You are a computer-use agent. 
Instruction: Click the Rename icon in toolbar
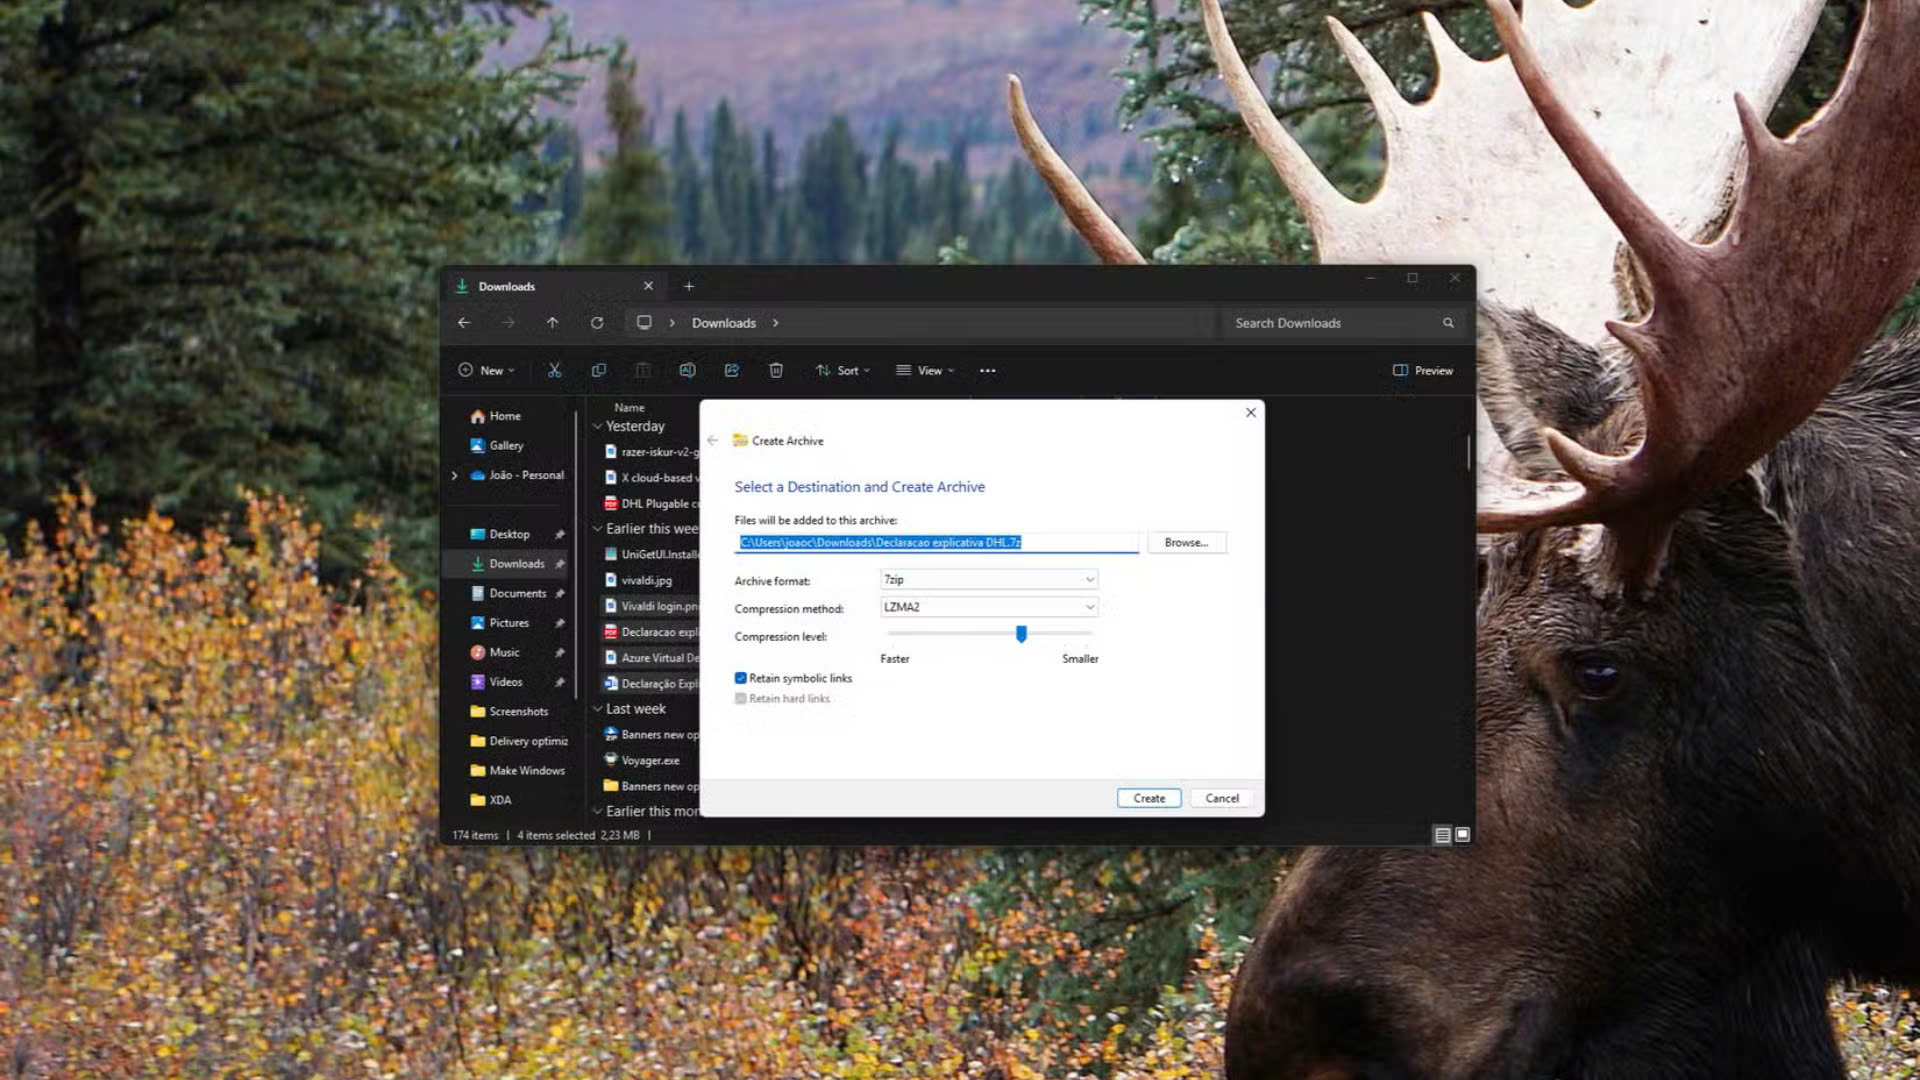tap(687, 370)
